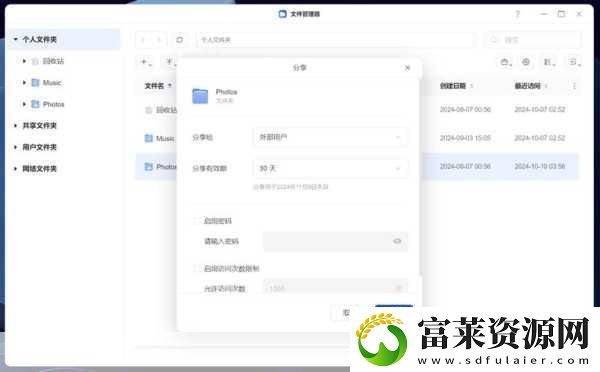The height and width of the screenshot is (372, 600).
Task: Open the upload menu in toolbar
Action: click(x=170, y=62)
